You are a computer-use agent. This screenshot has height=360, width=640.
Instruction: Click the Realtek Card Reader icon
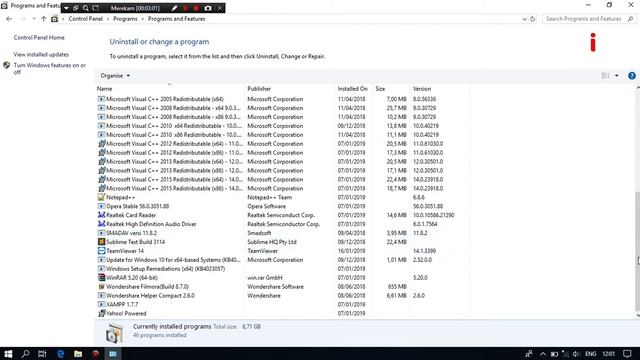pos(102,215)
